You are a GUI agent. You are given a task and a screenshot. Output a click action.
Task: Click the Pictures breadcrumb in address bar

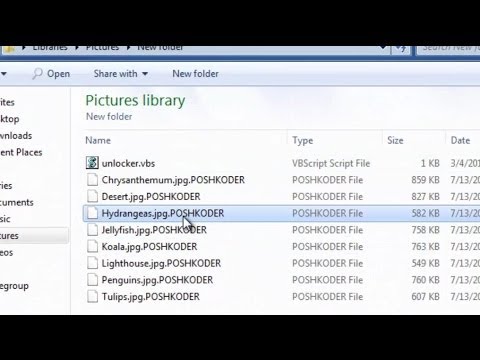point(102,48)
